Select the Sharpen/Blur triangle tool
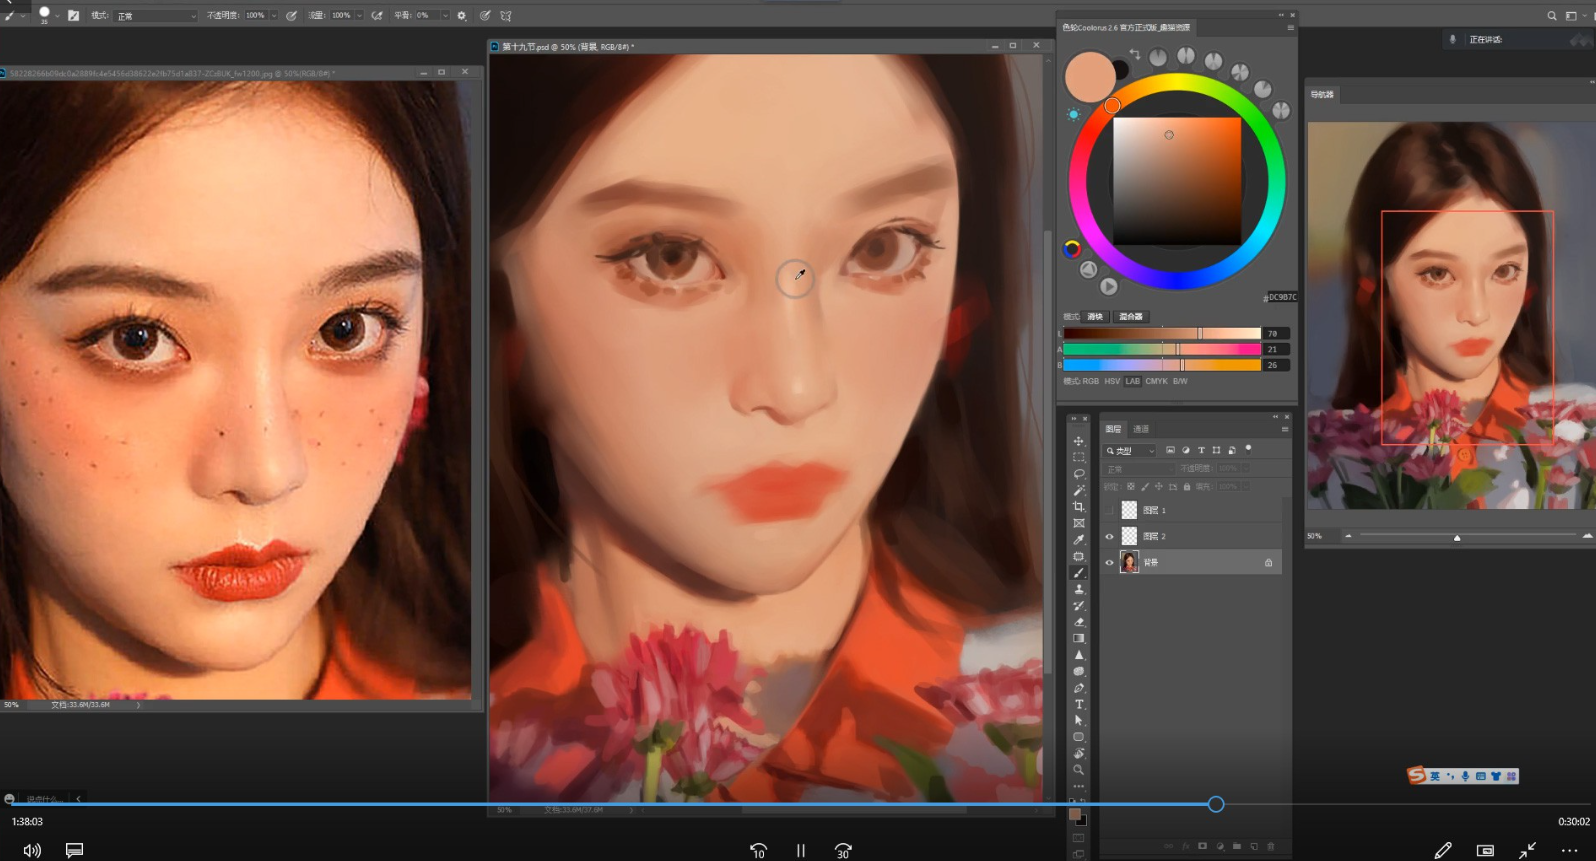1596x861 pixels. point(1078,655)
